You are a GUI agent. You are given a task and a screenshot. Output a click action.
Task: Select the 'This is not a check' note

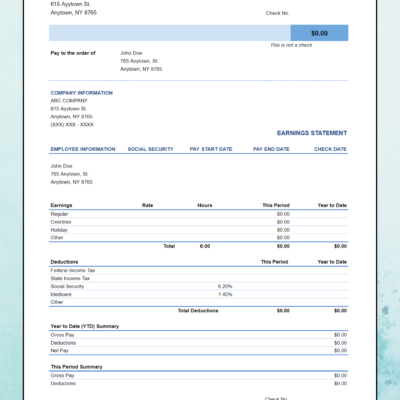coord(291,45)
